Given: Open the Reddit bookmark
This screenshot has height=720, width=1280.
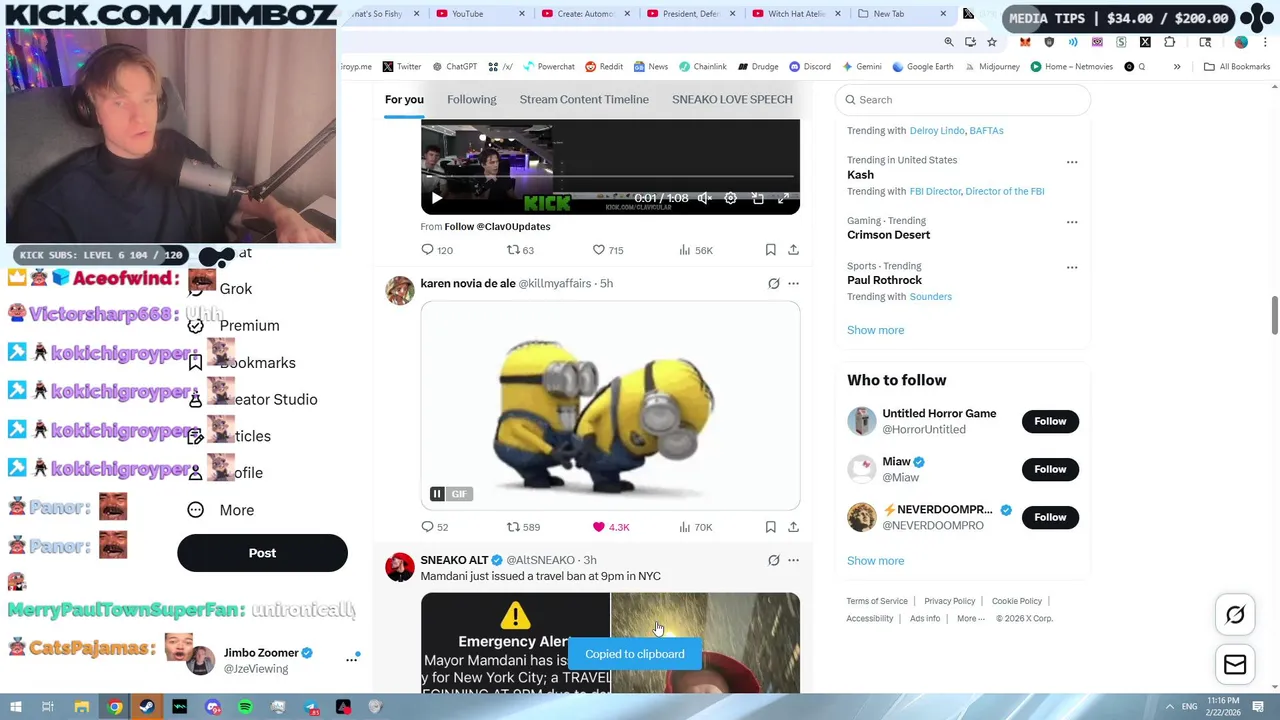Looking at the screenshot, I should [x=604, y=67].
